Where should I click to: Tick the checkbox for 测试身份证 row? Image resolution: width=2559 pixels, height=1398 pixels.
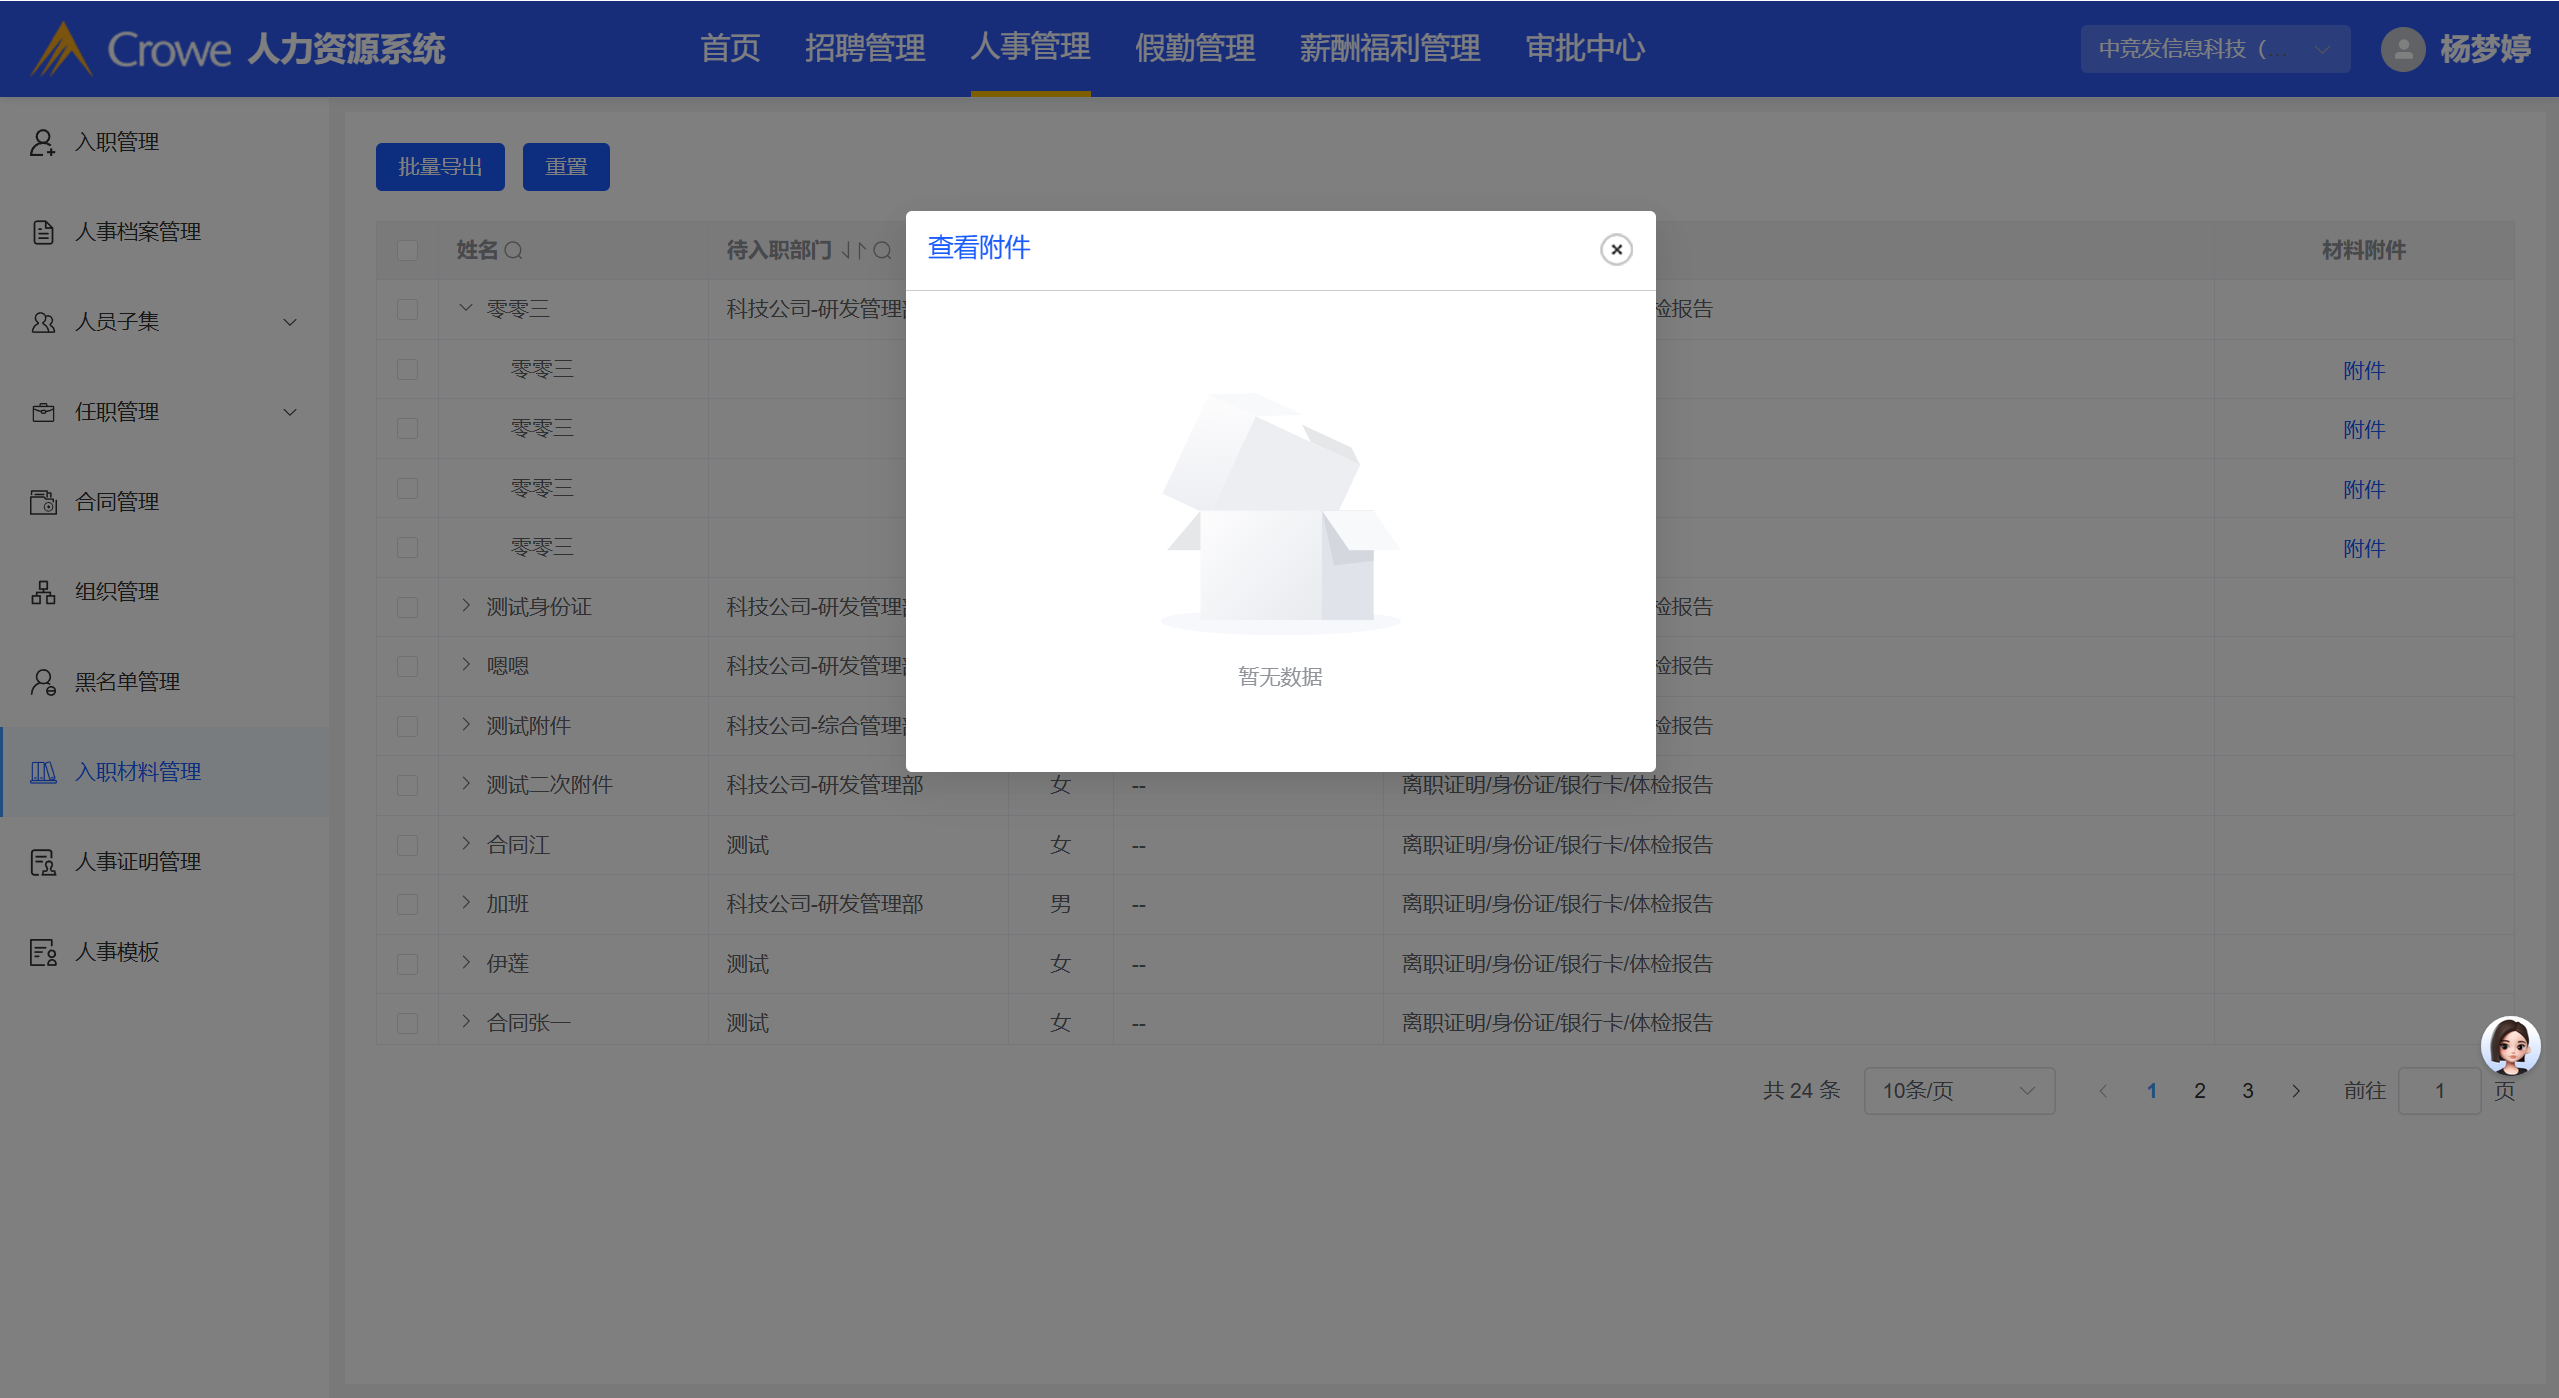tap(407, 607)
